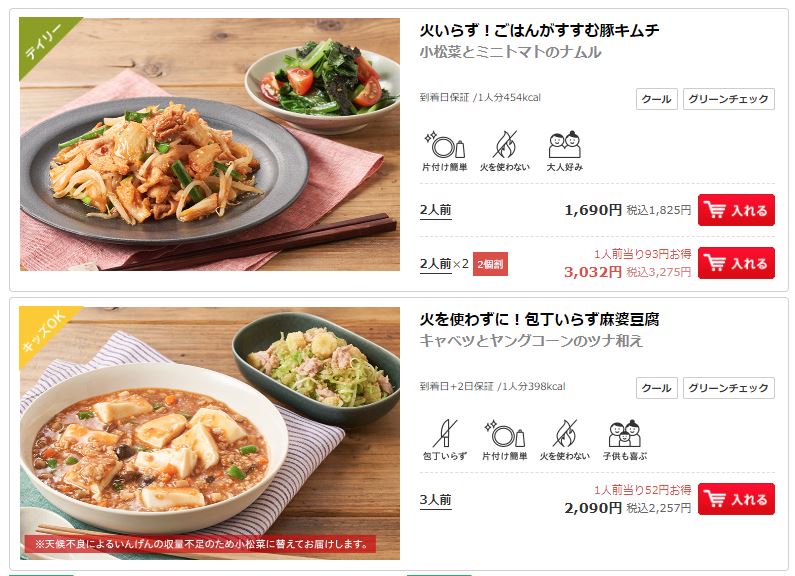Open 火を使わずに！包丁いらず麻婆豆腐 title link

pos(539,319)
